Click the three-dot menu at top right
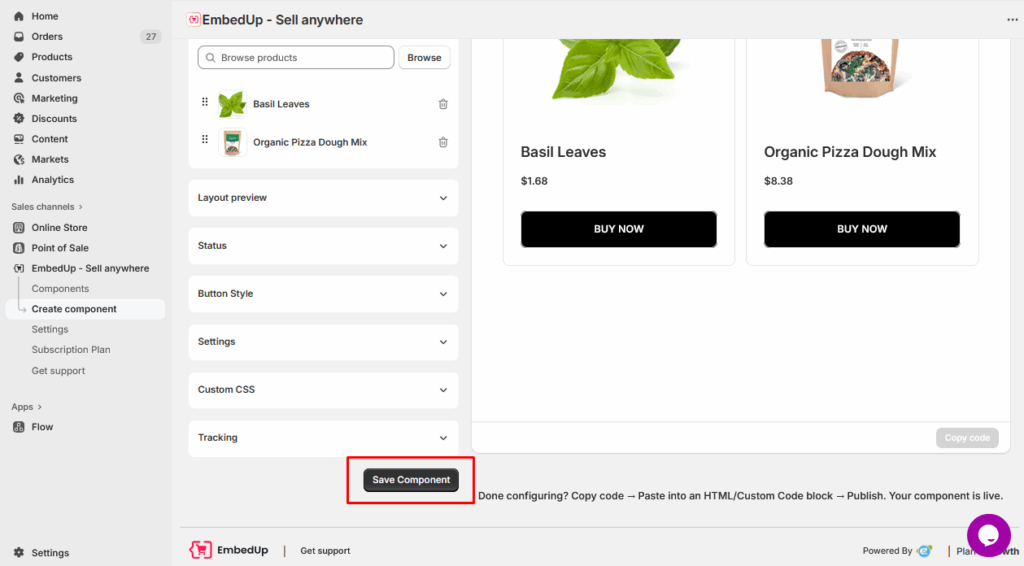Screen dimensions: 1024x566 pos(1012,20)
